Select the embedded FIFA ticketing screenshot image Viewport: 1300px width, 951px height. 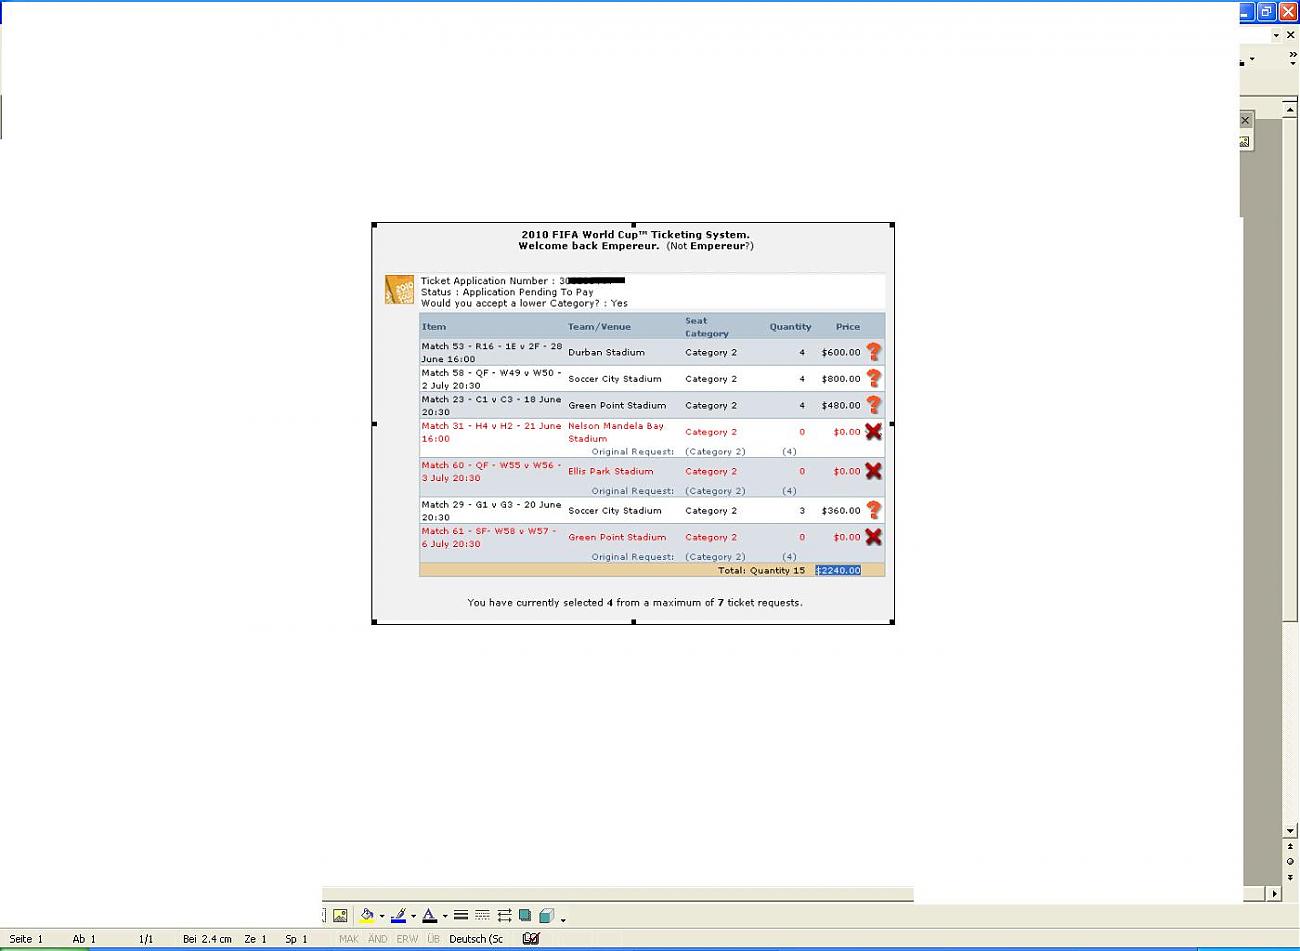click(632, 423)
